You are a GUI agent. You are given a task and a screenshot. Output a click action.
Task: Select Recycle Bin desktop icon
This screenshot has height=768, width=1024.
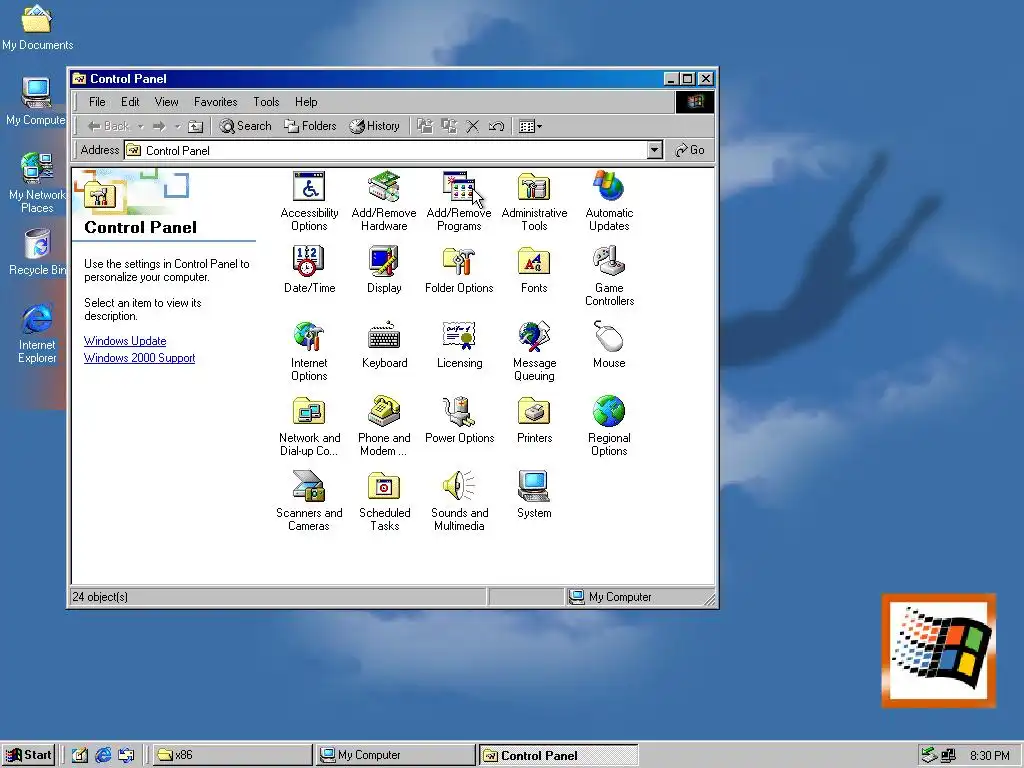click(x=37, y=252)
